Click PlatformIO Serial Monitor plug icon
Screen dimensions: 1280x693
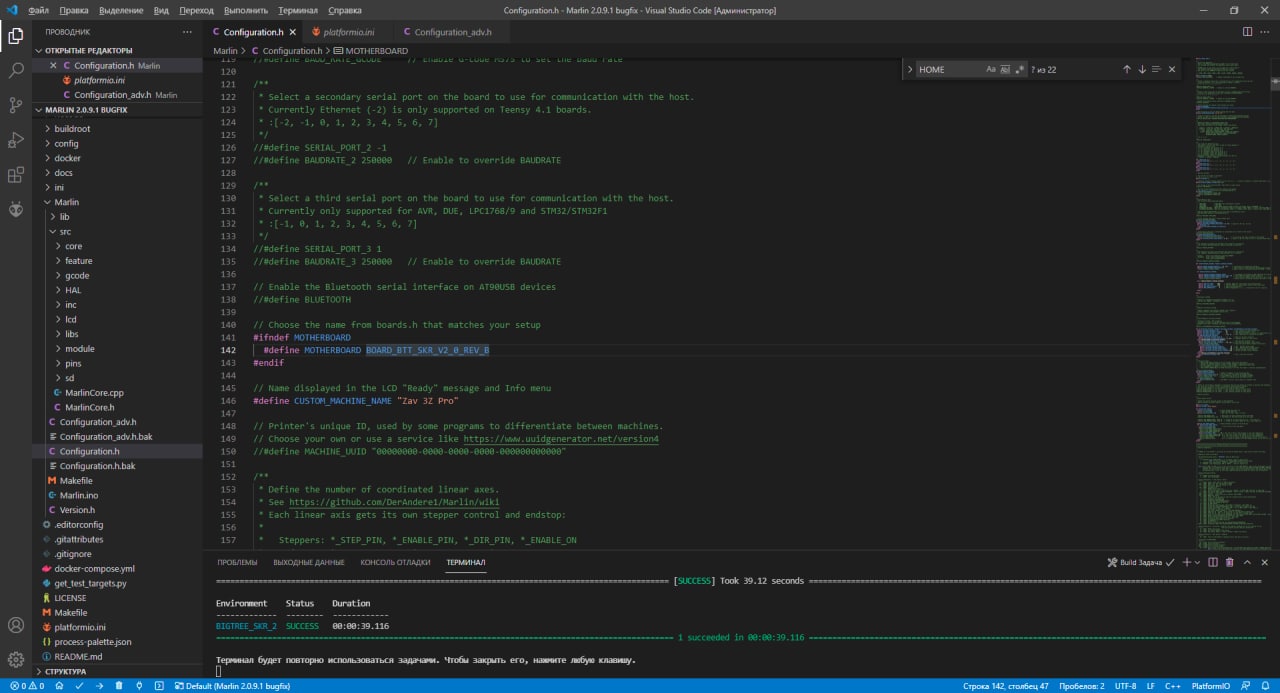point(139,686)
